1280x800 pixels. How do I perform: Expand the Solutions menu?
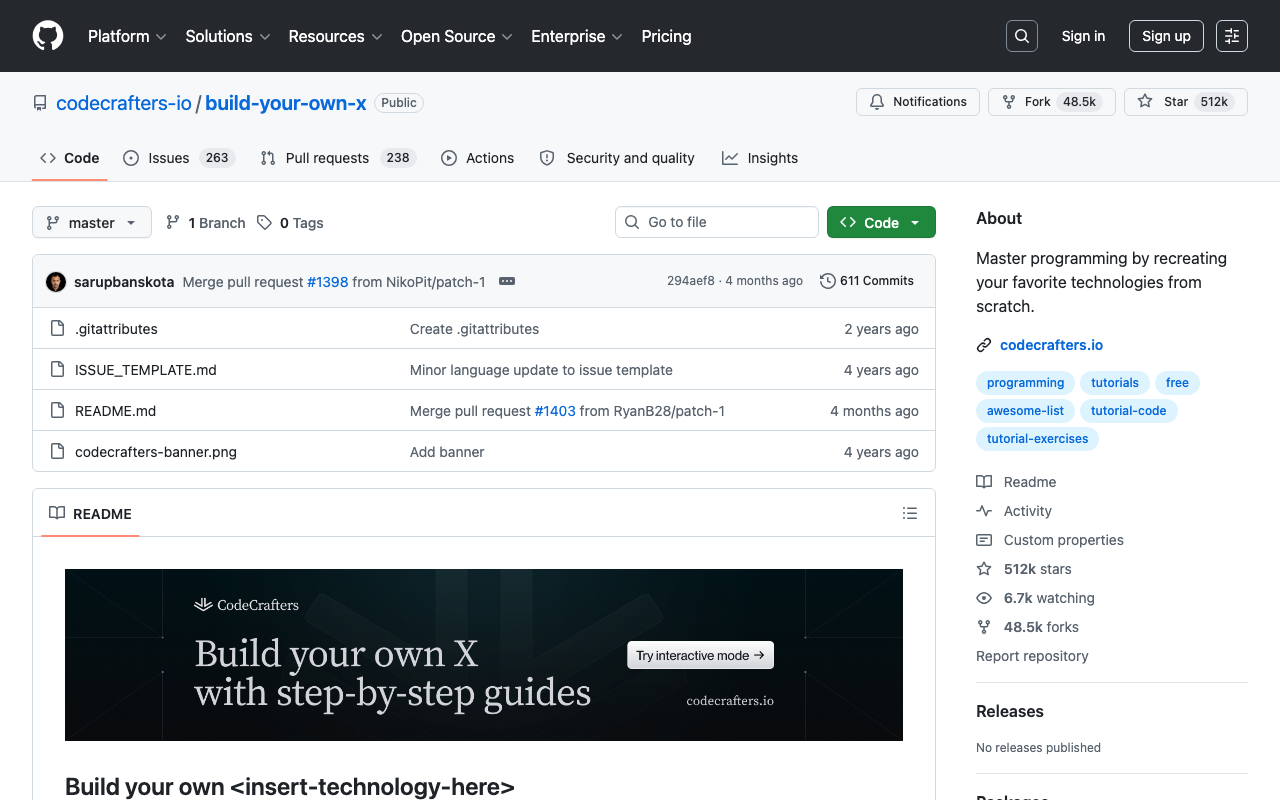[228, 36]
